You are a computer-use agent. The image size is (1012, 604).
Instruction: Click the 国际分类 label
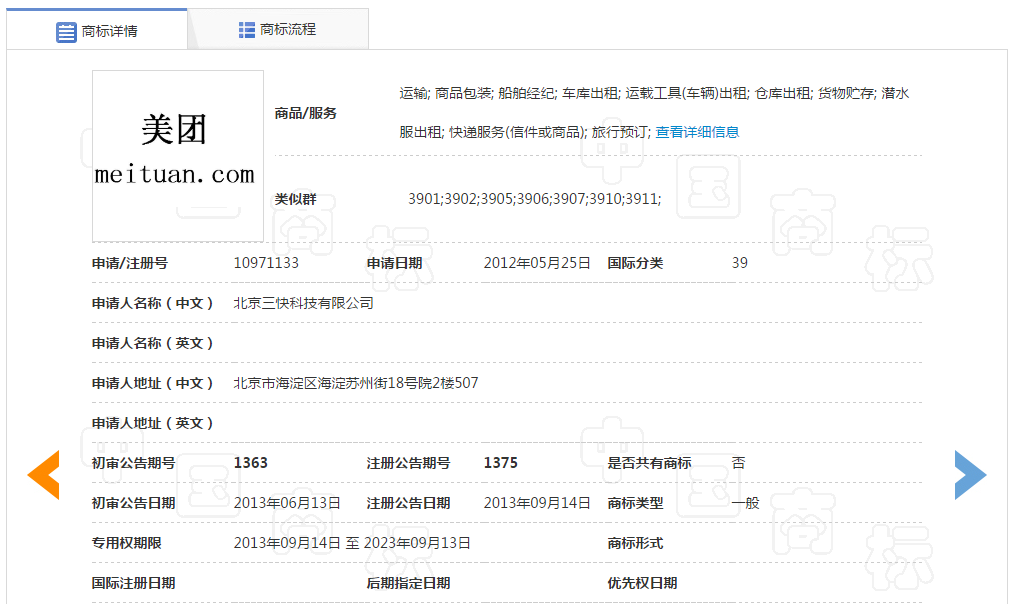pos(635,263)
